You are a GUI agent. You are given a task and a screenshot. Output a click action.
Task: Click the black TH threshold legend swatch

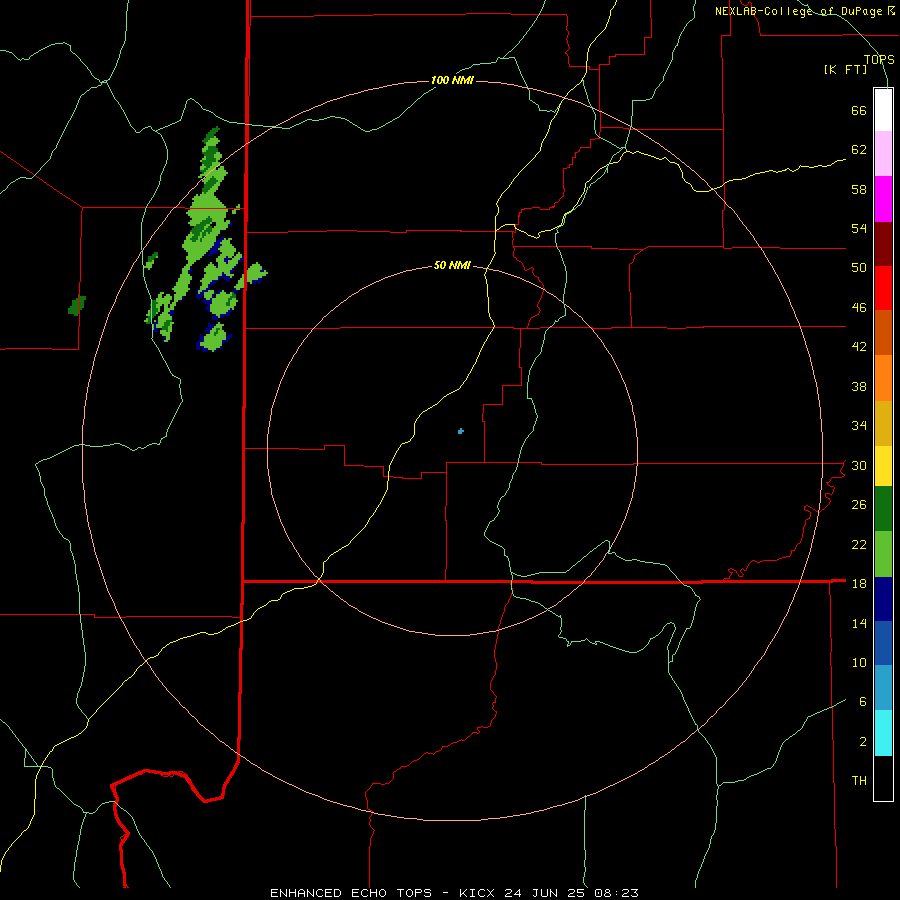pos(883,778)
